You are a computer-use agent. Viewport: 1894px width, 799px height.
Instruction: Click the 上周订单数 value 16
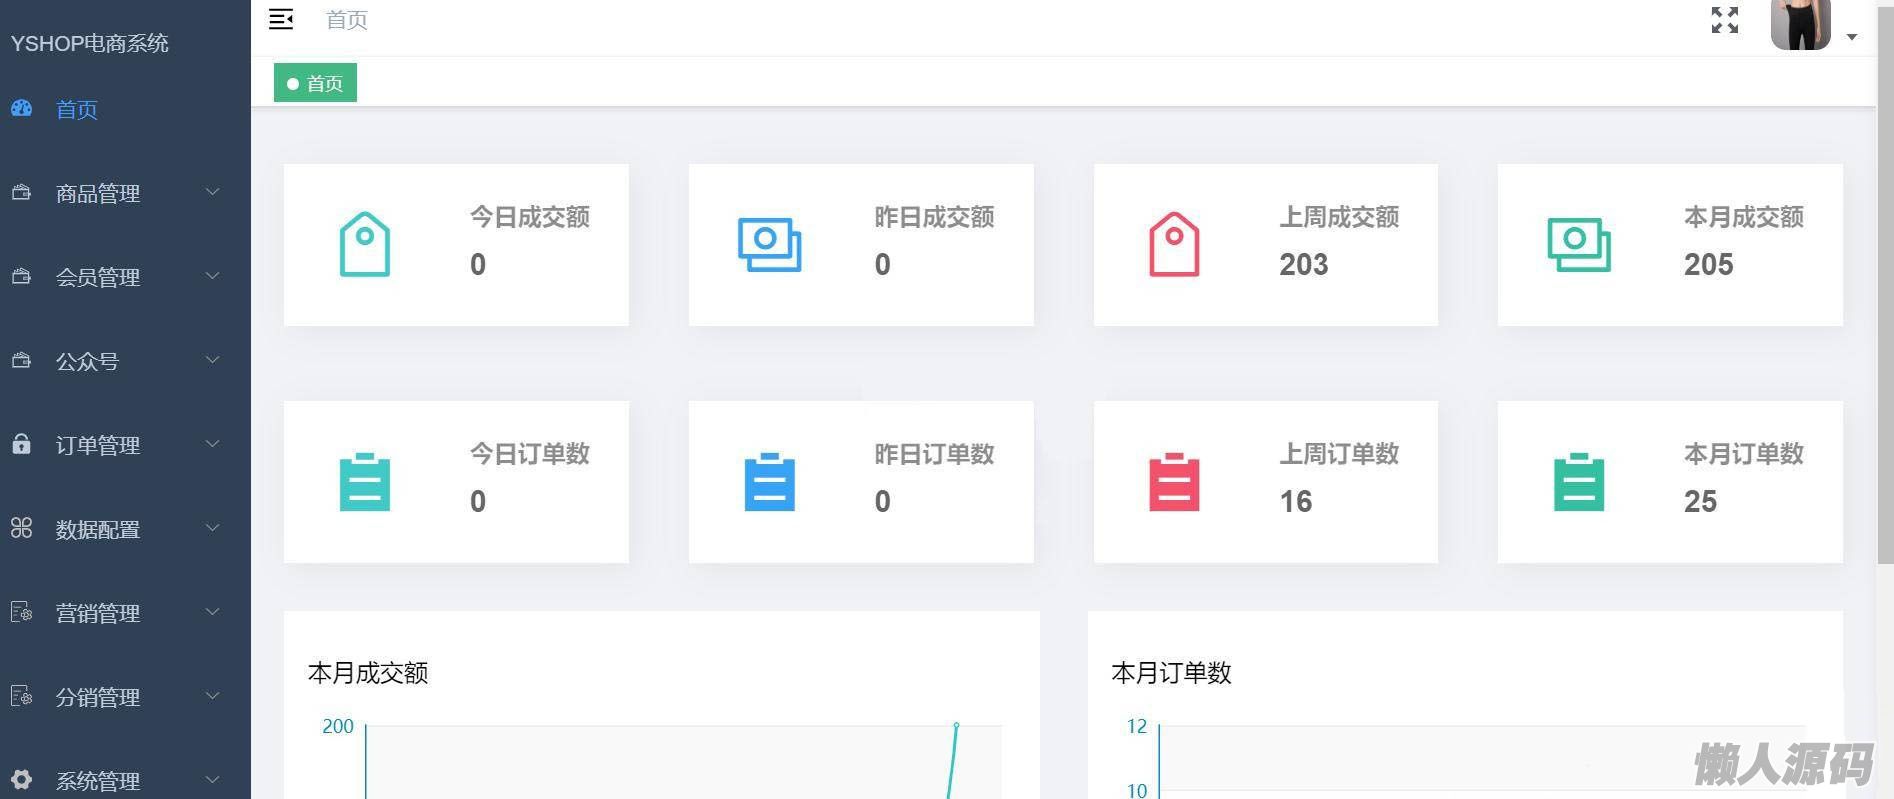click(1296, 502)
